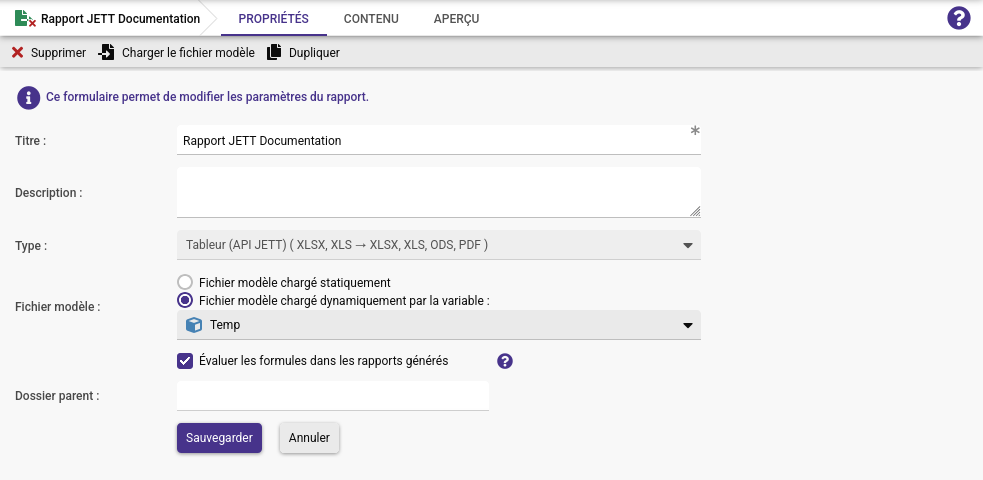Screen dimensions: 983x480
Task: Open the help icon in top-right corner
Action: pos(959,18)
